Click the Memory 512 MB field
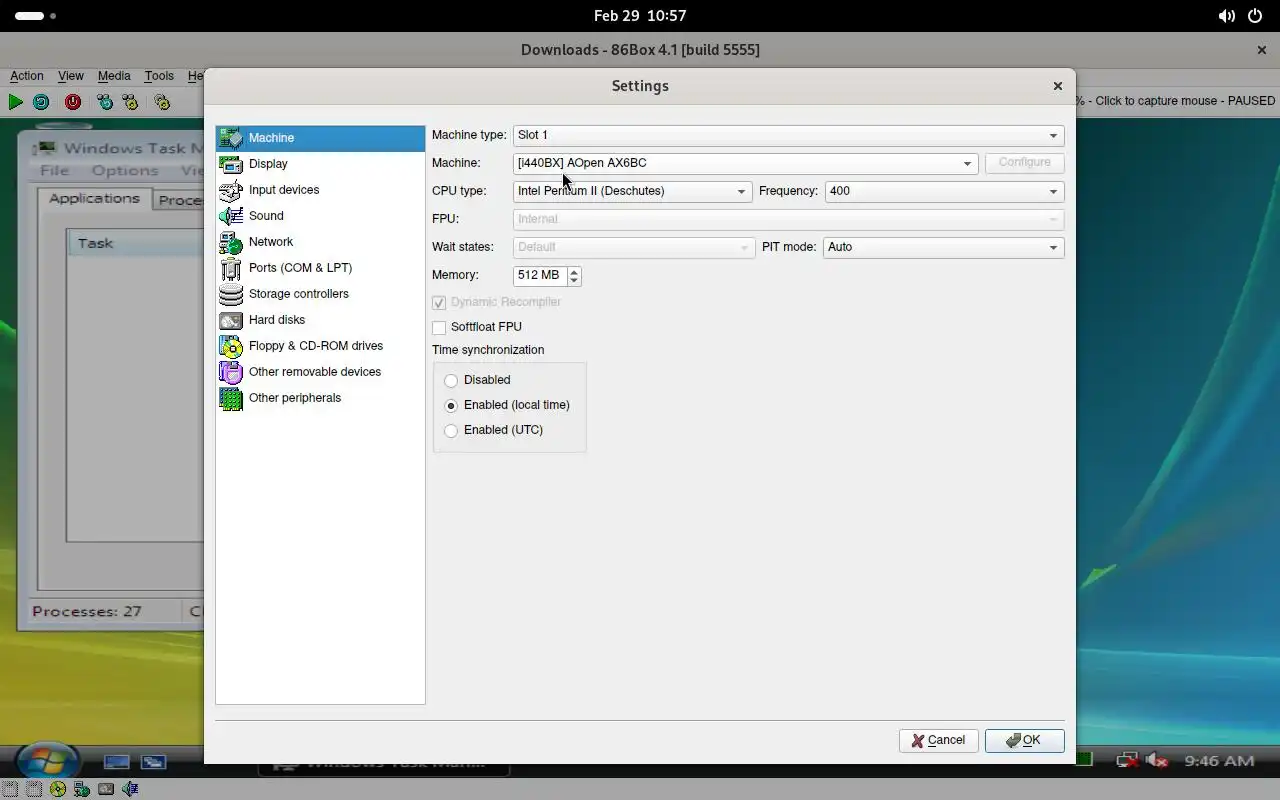1280x800 pixels. [x=540, y=275]
